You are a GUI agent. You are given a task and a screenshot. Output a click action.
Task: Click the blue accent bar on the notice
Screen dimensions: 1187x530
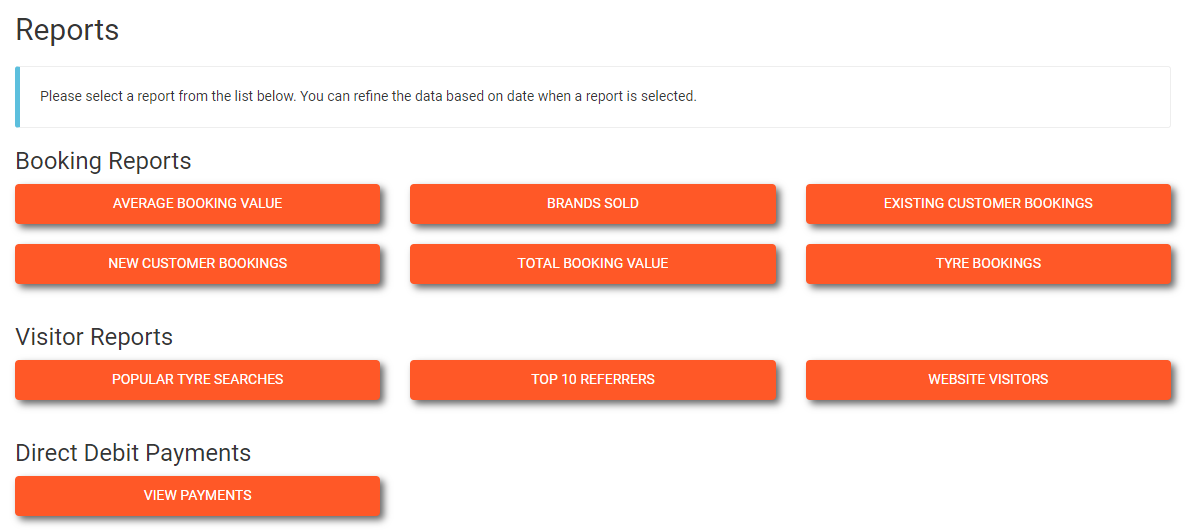(17, 97)
